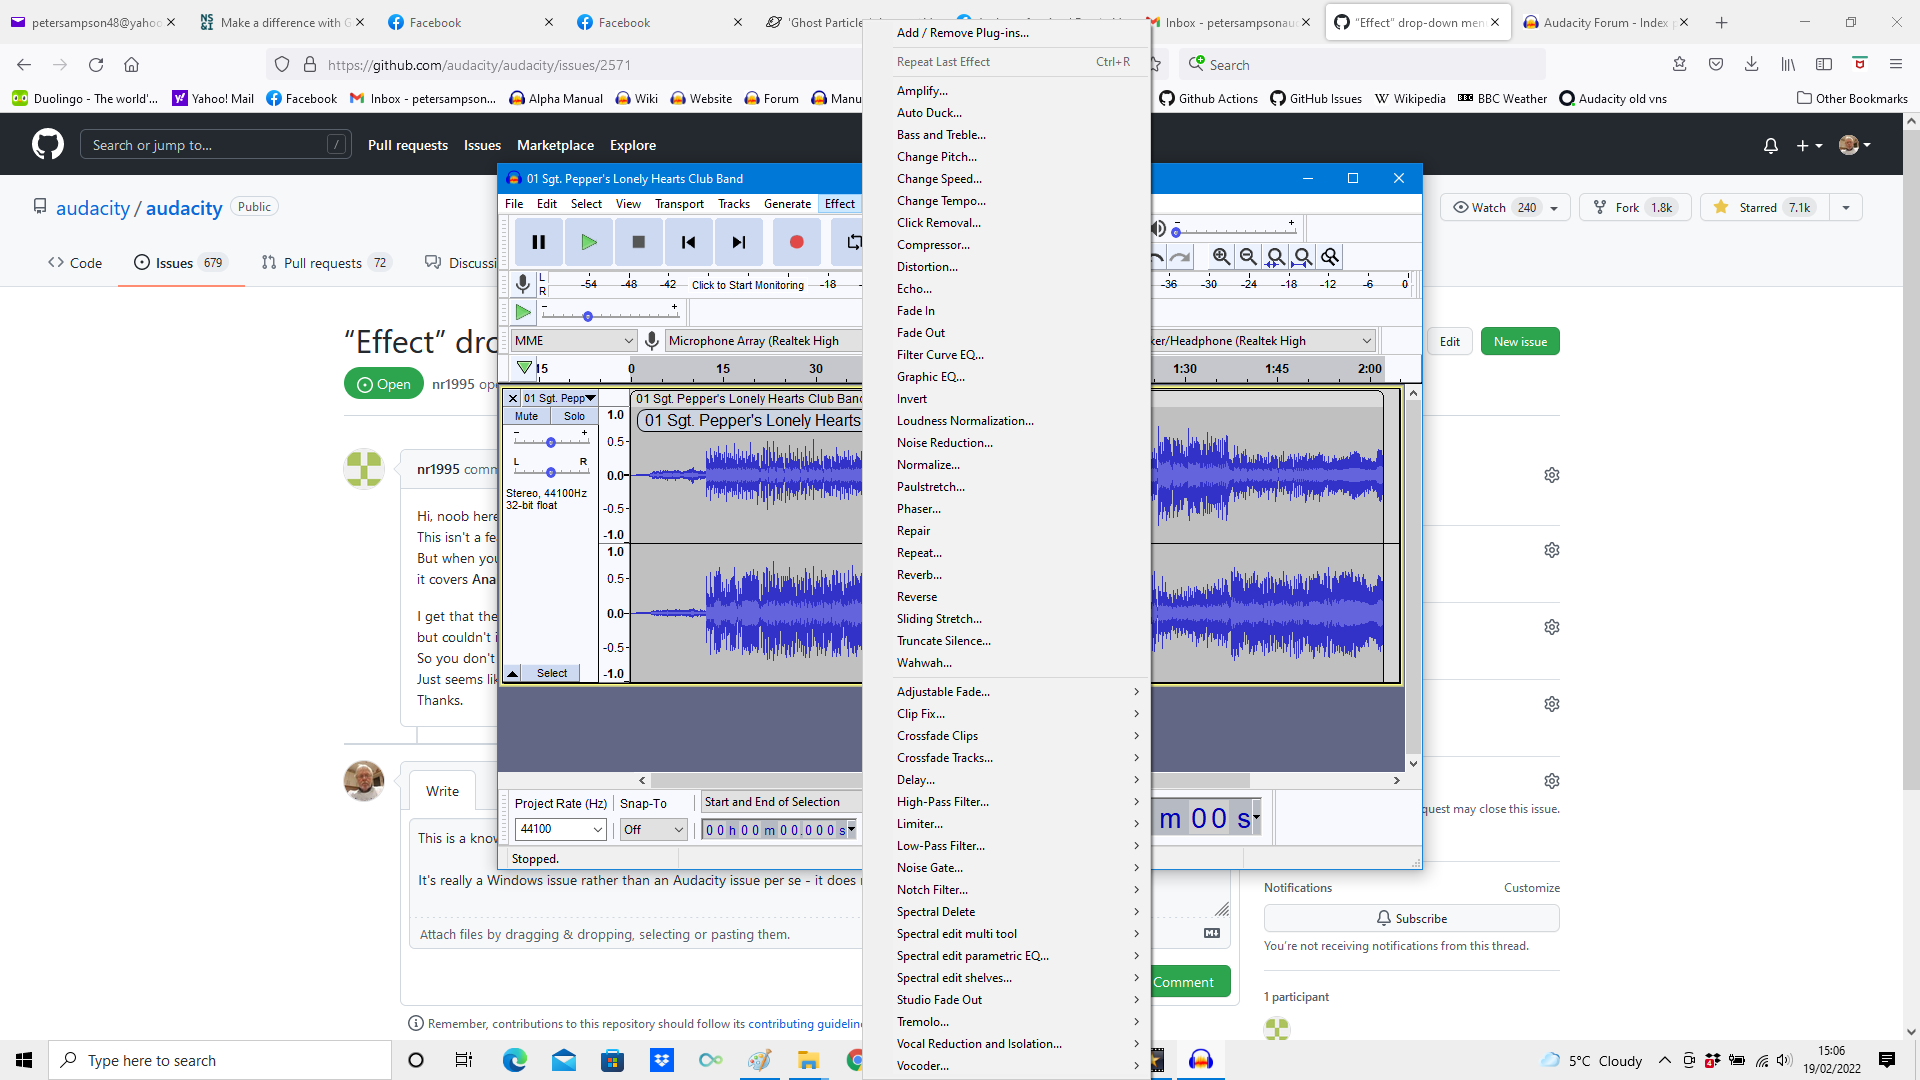This screenshot has width=1920, height=1080.
Task: Click to Start Monitoring the recording meter
Action: point(748,284)
